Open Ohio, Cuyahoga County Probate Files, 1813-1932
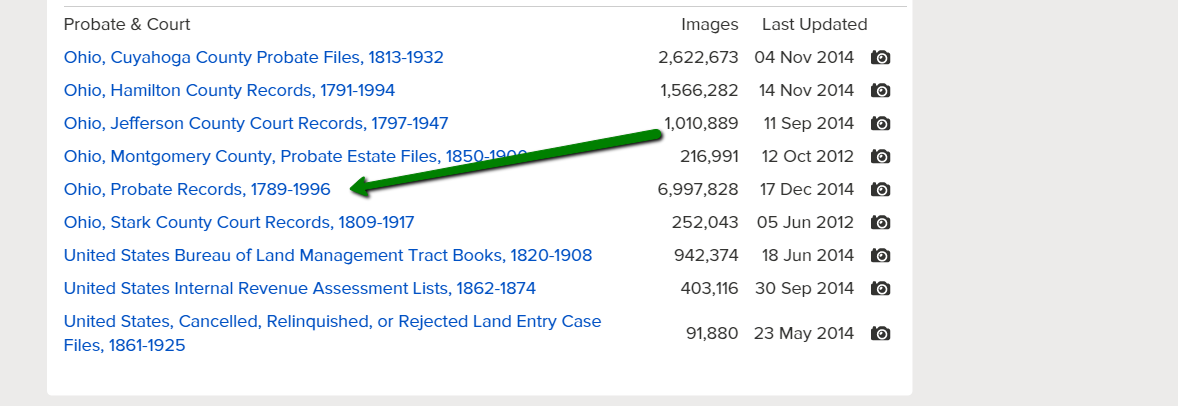 tap(253, 58)
